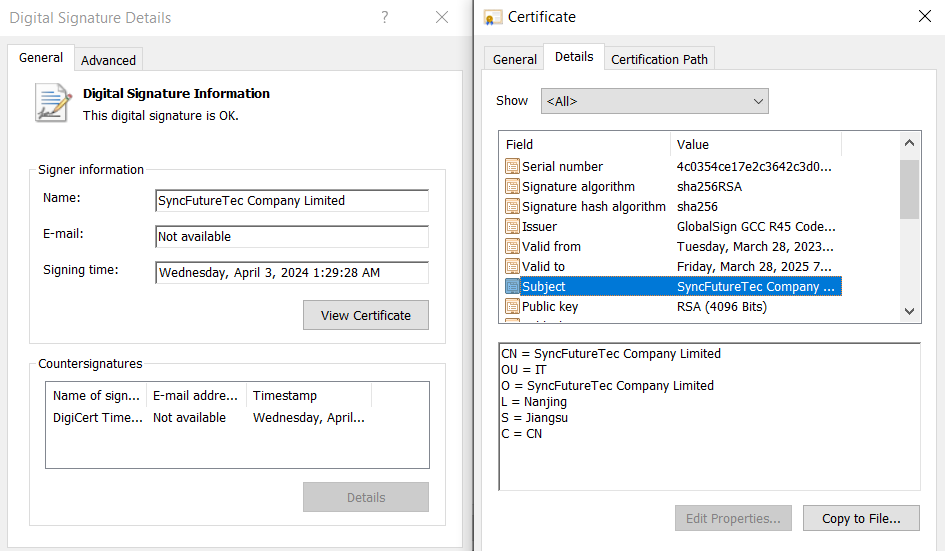The image size is (945, 551).
Task: Click the Value column header
Action: tap(756, 145)
